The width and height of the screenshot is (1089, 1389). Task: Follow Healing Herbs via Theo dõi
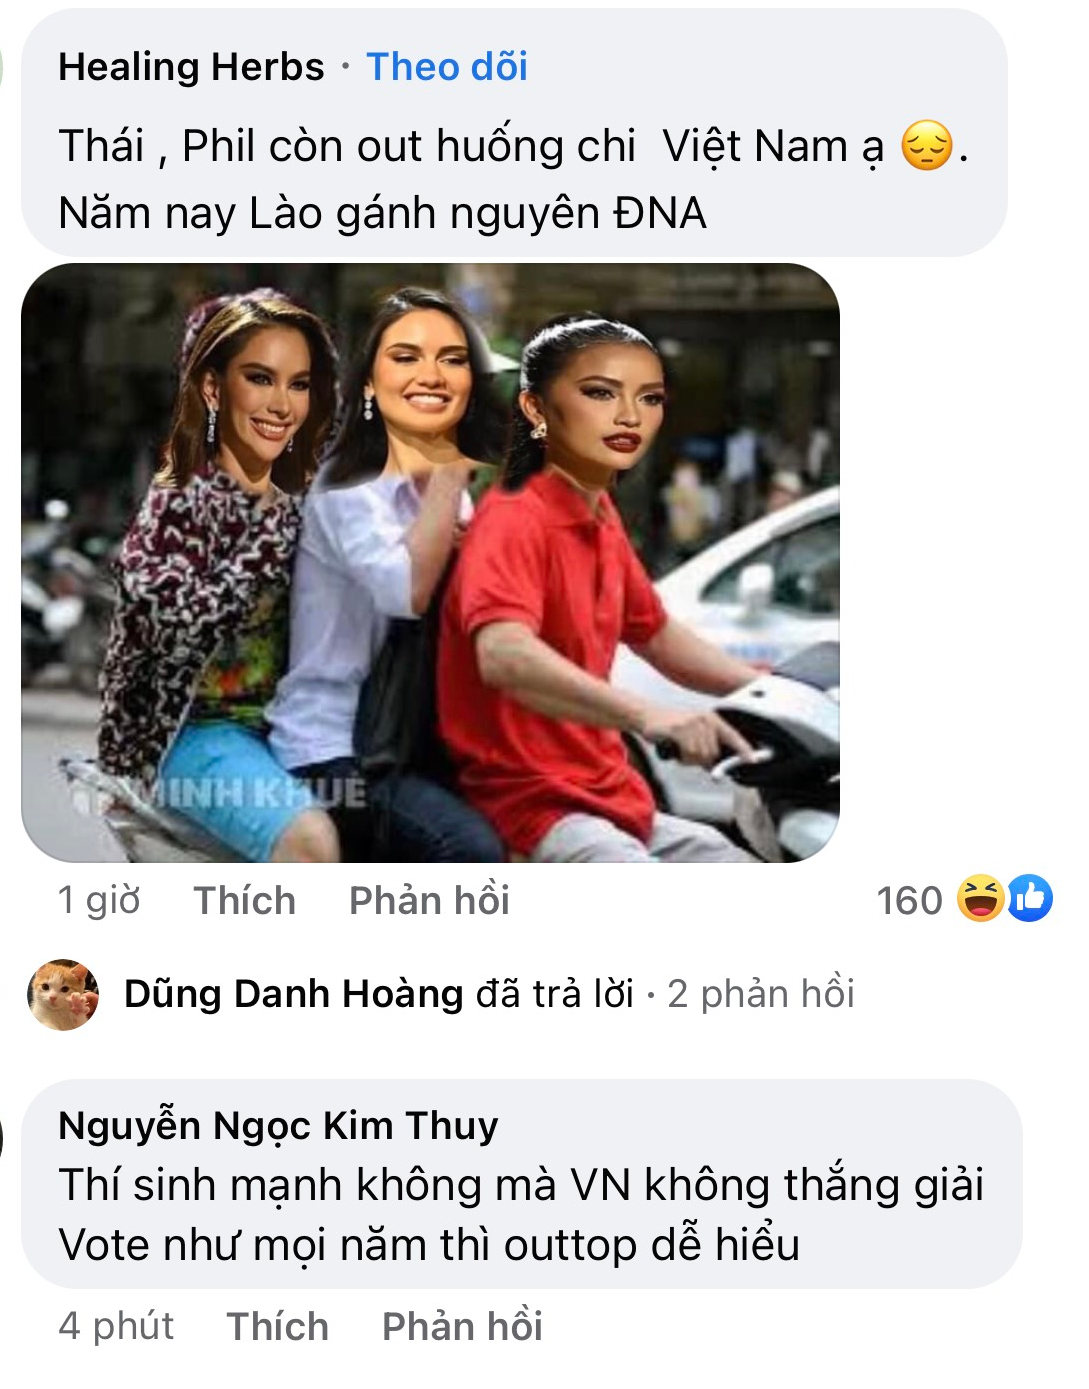click(447, 67)
